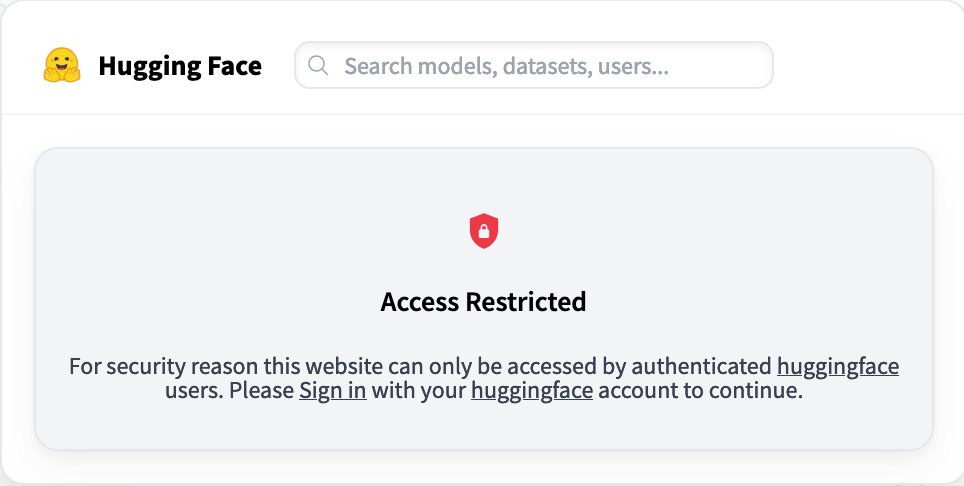The width and height of the screenshot is (964, 486).
Task: Click the word "Face" in the header
Action: tap(237, 67)
